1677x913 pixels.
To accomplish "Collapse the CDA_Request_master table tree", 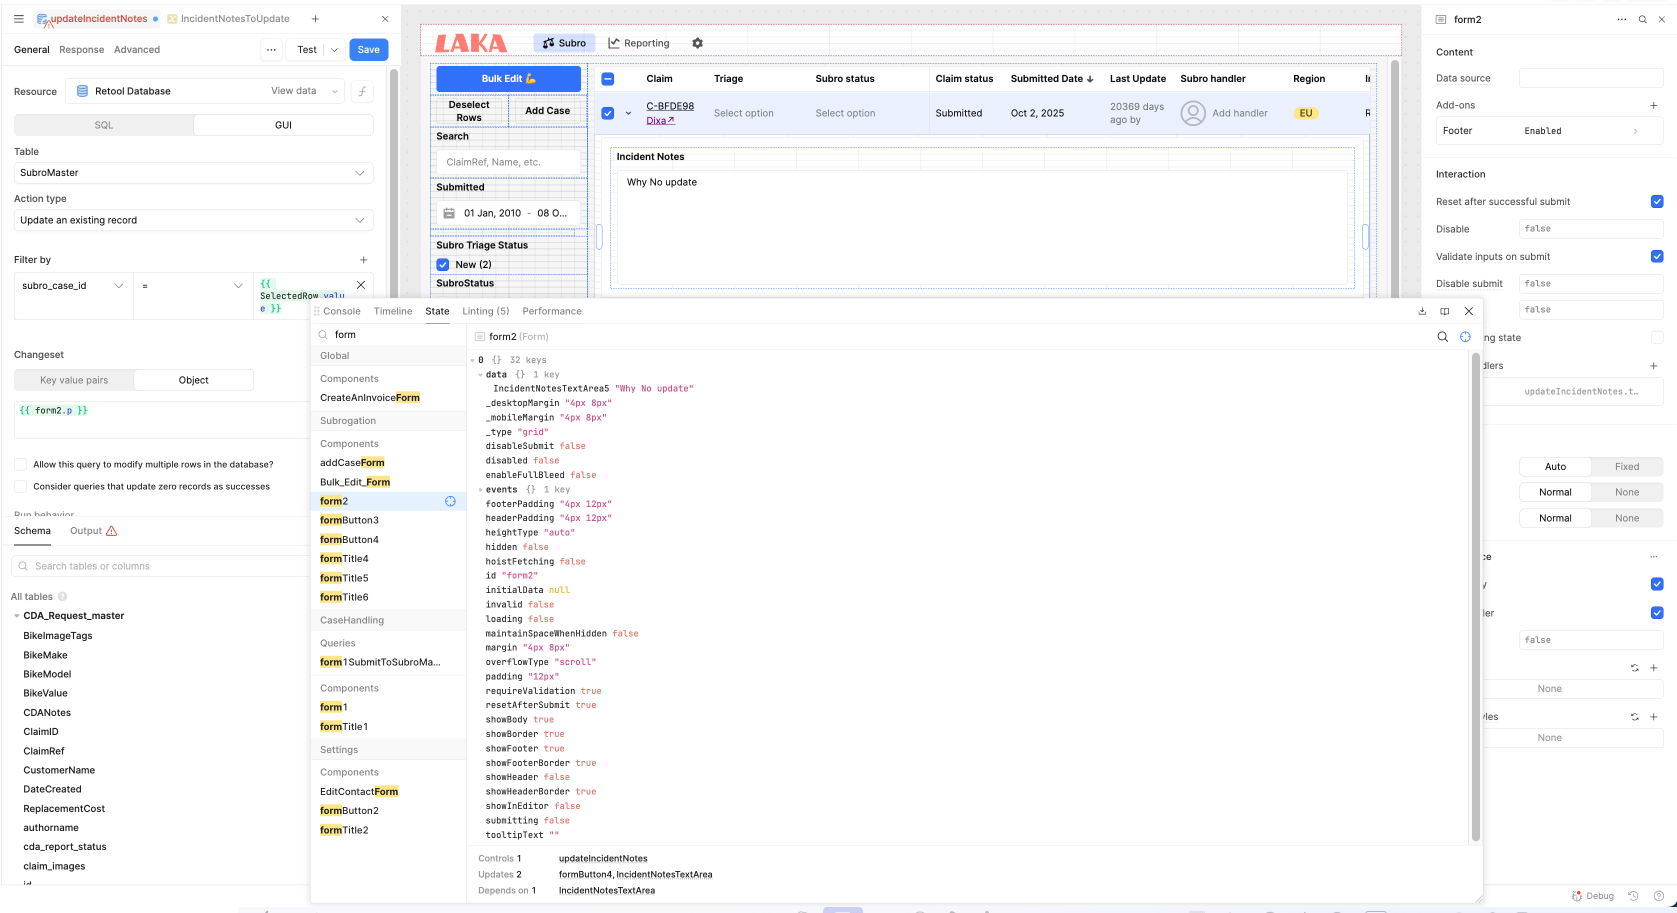I will pyautogui.click(x=16, y=616).
